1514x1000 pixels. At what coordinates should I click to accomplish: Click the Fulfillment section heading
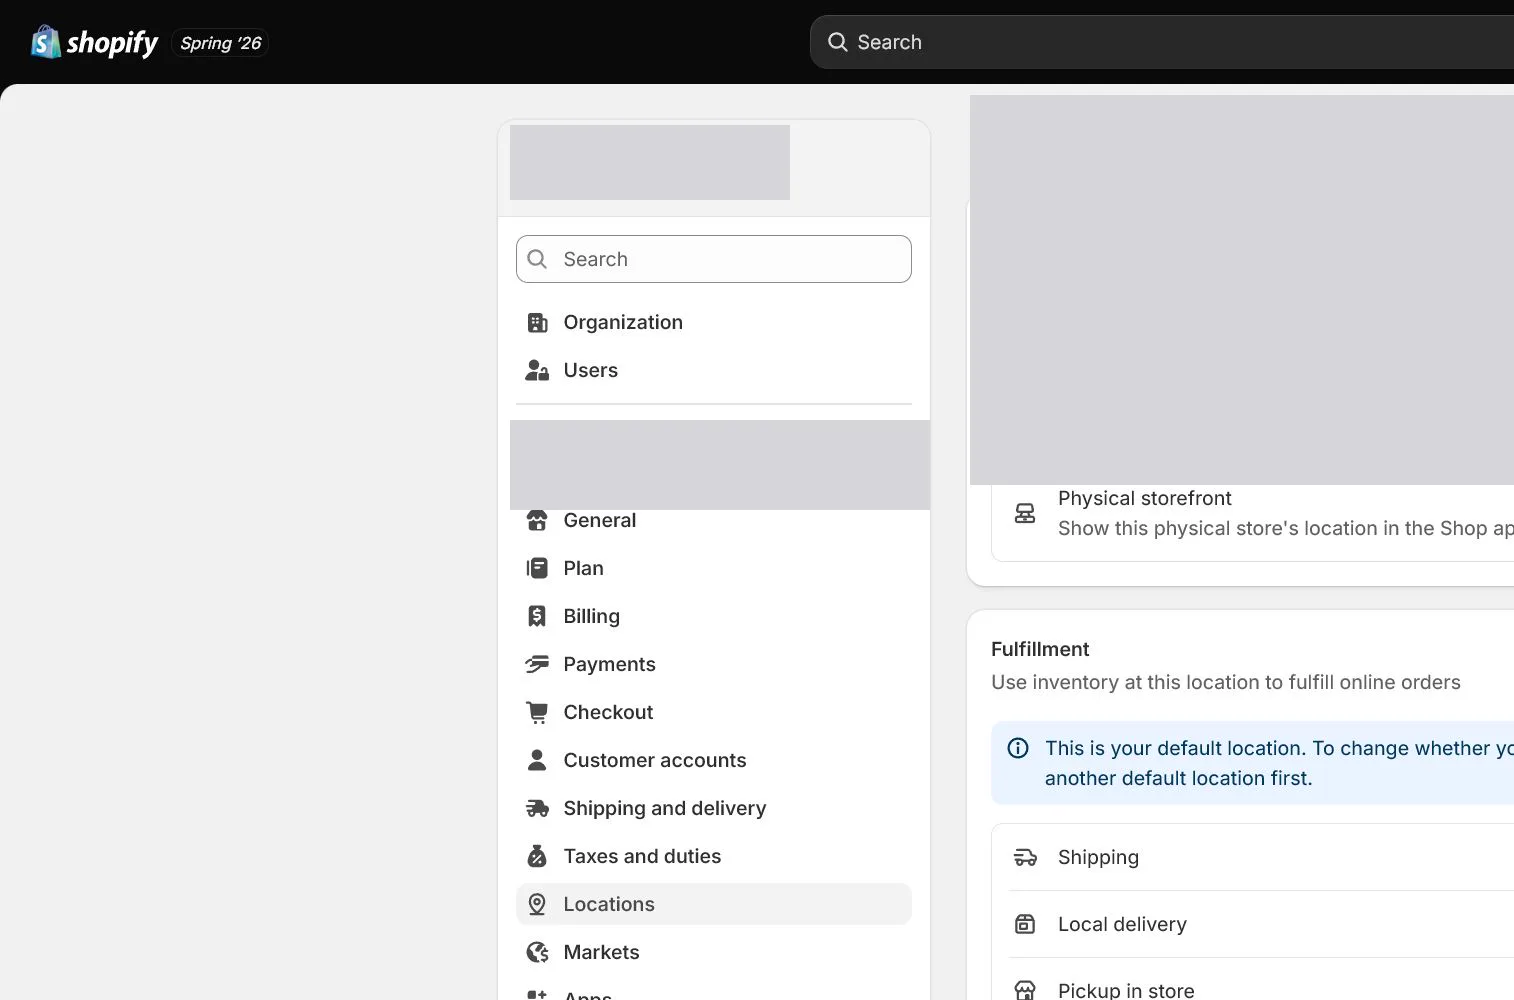point(1040,649)
